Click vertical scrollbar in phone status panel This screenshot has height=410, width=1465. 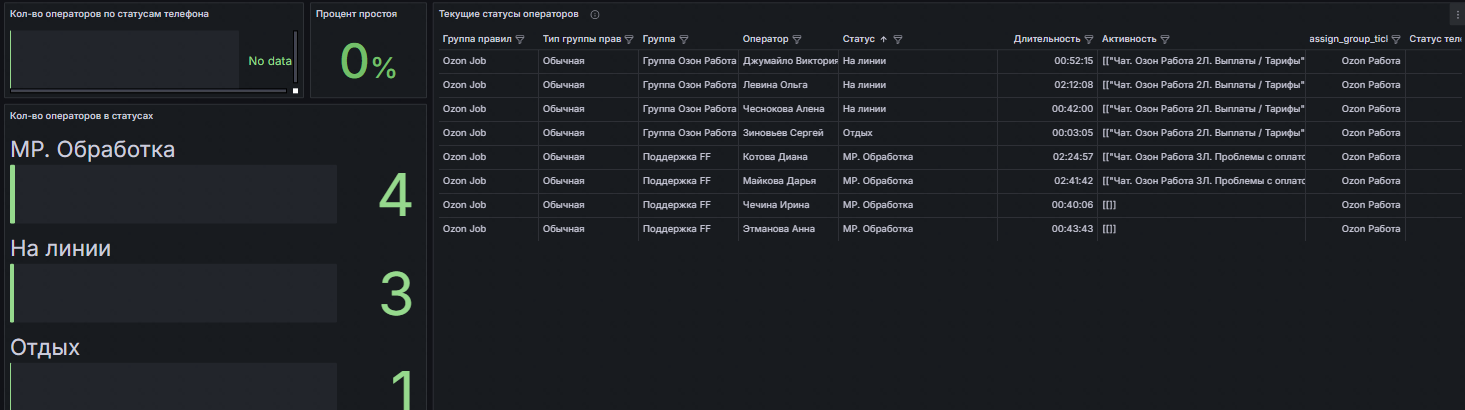295,55
